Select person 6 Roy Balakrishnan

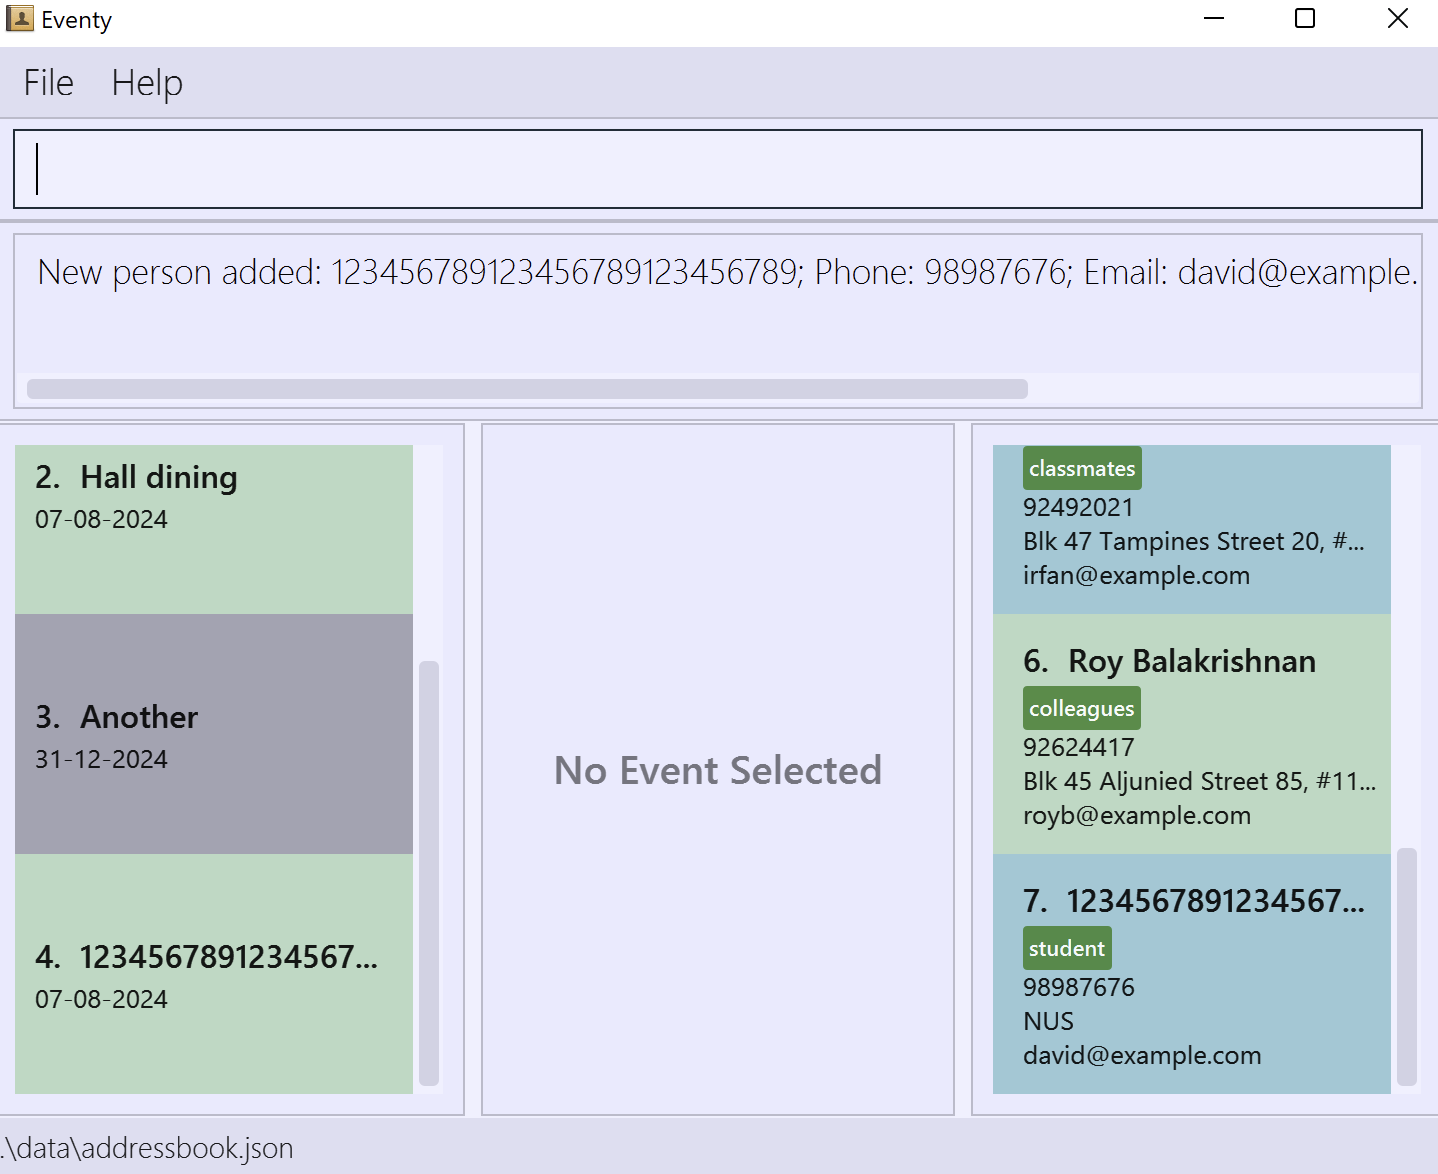click(1192, 734)
